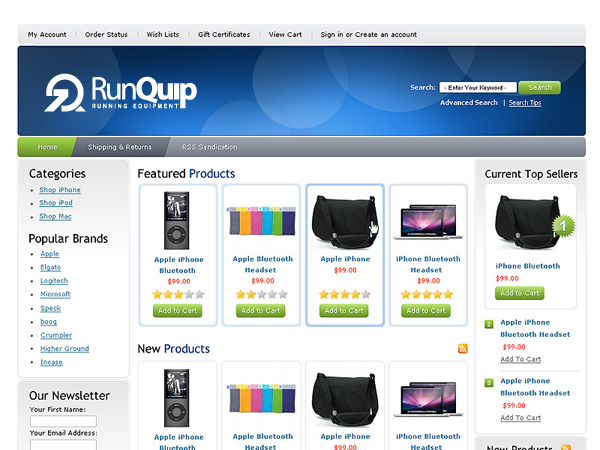Open number 2 Apple iPhone Bluetooth Headset

point(535,328)
